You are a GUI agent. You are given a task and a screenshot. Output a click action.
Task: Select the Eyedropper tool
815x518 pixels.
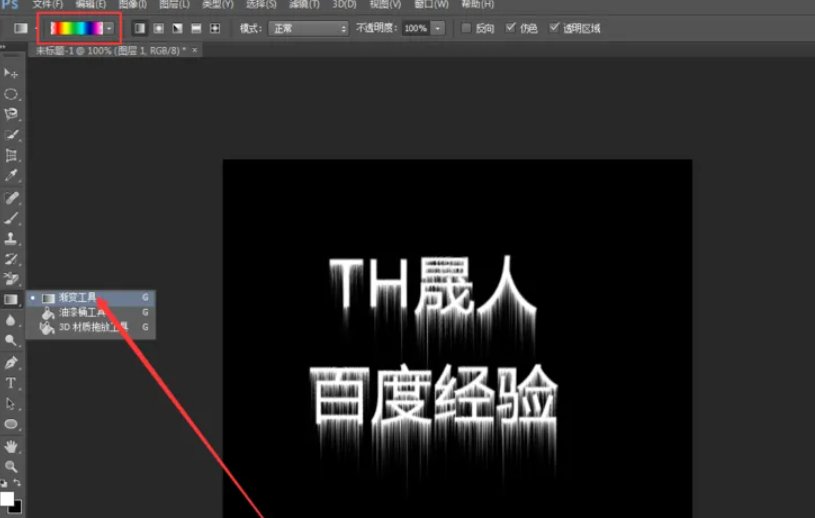coord(10,176)
